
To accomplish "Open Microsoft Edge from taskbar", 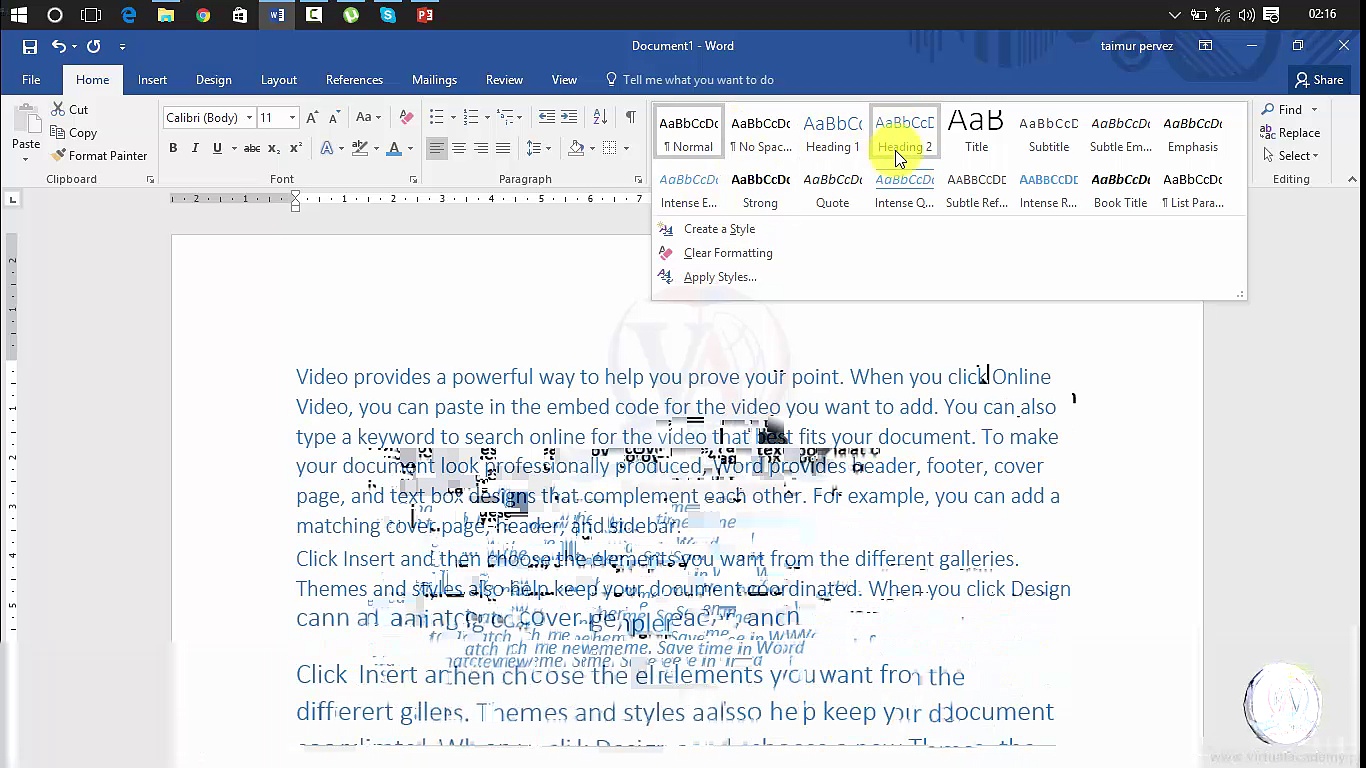I will coord(129,15).
